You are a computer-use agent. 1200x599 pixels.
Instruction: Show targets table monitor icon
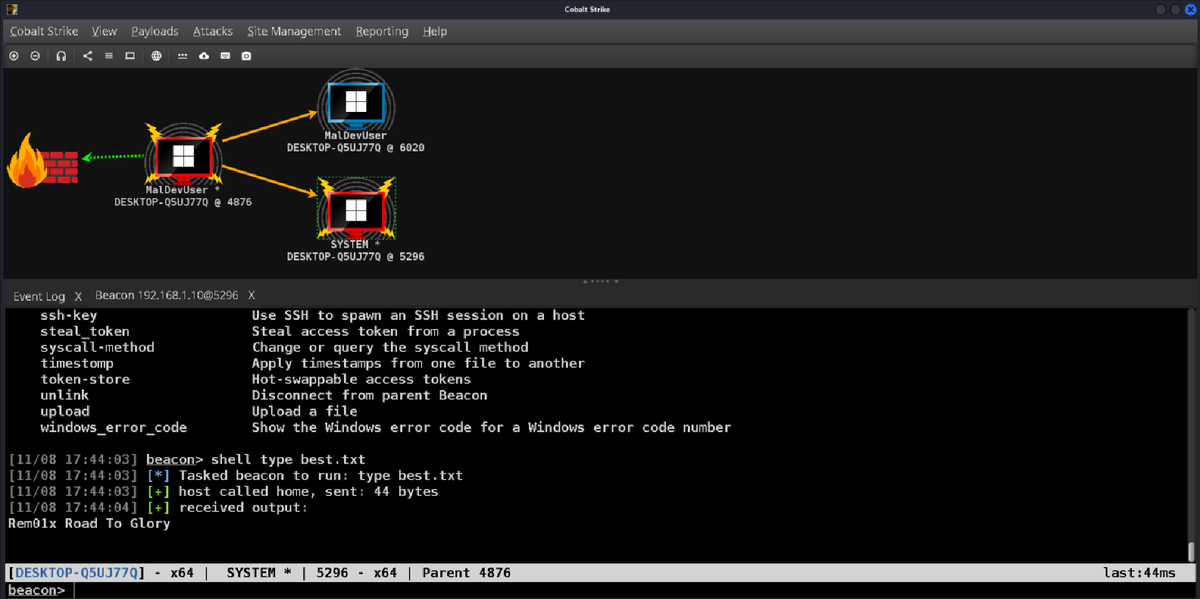pyautogui.click(x=130, y=56)
